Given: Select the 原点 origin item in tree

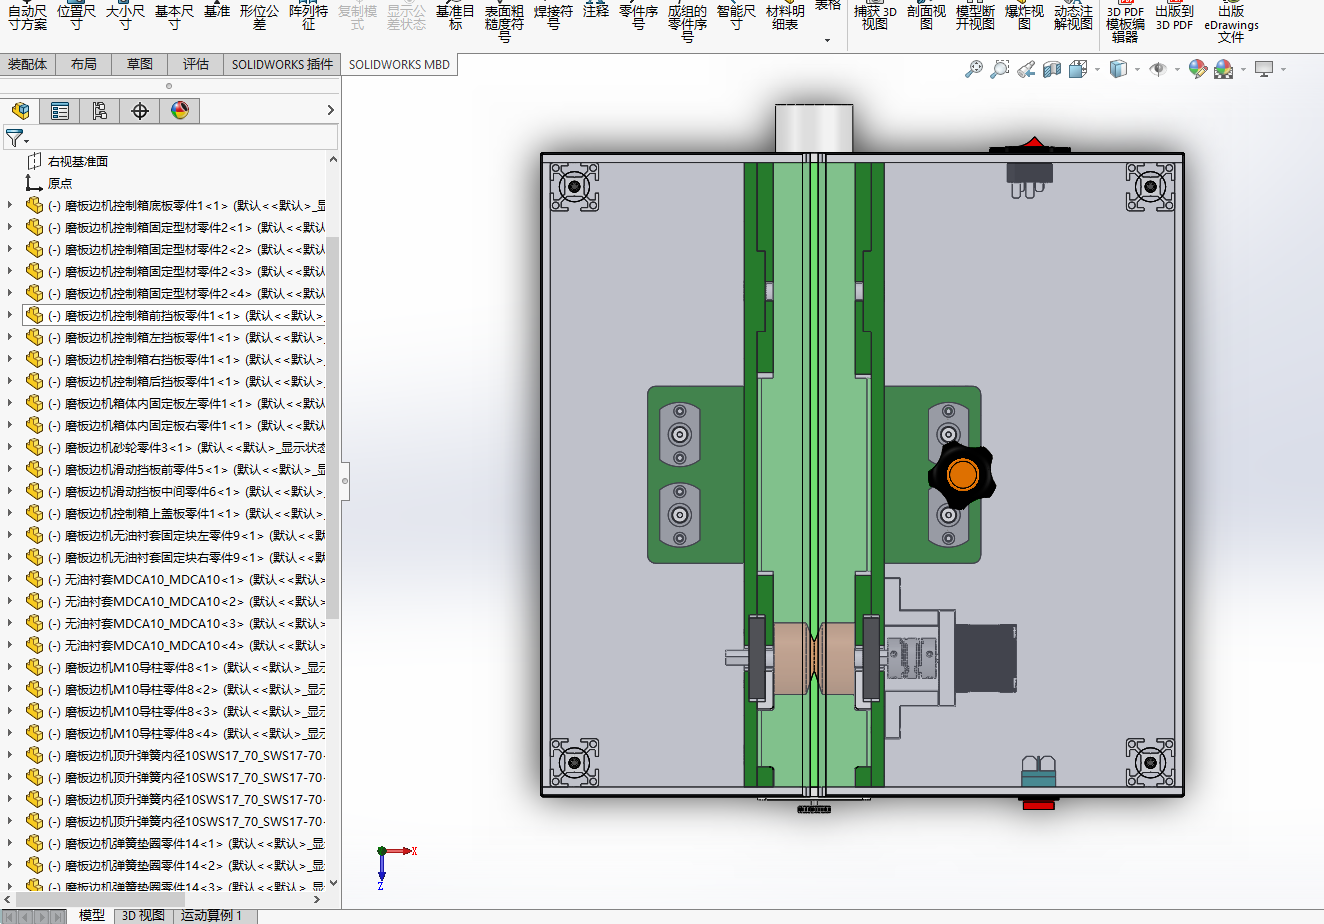Looking at the screenshot, I should coord(60,183).
